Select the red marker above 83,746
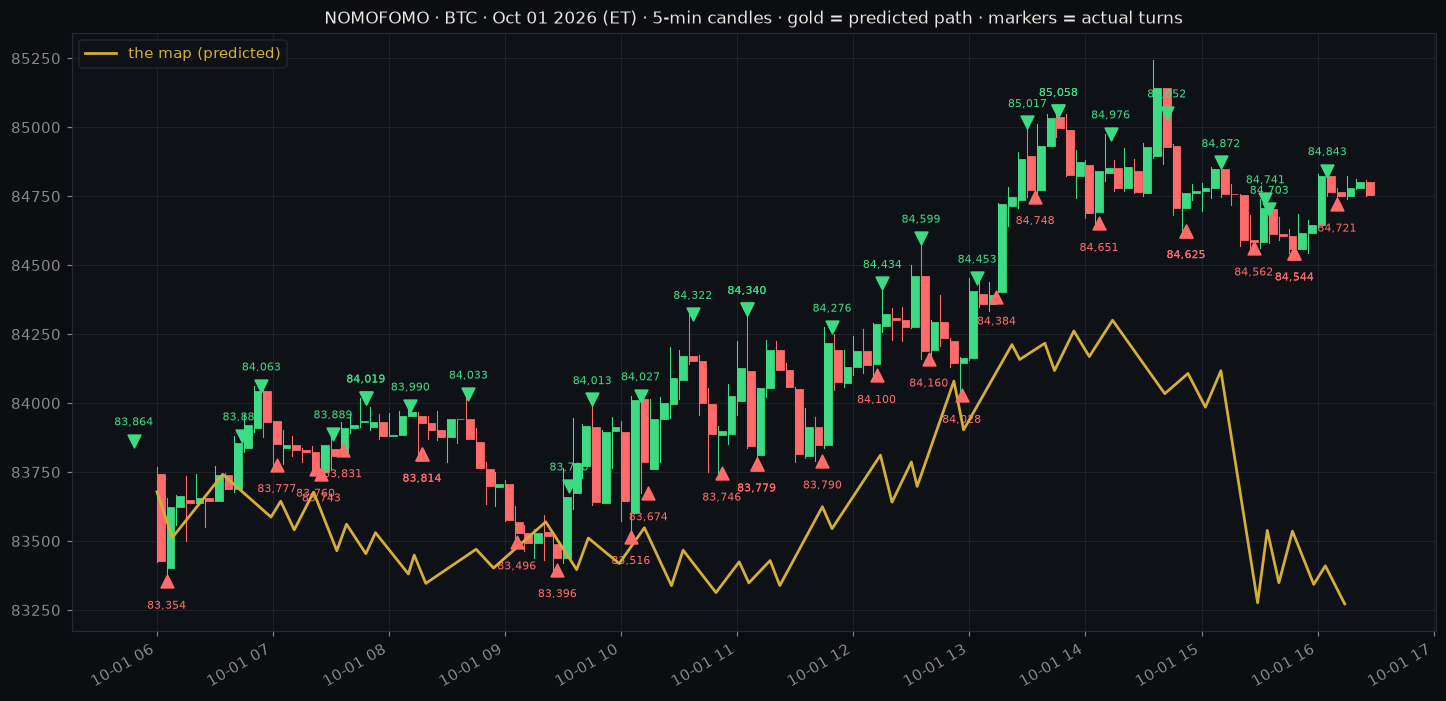Image resolution: width=1446 pixels, height=701 pixels. click(x=722, y=473)
